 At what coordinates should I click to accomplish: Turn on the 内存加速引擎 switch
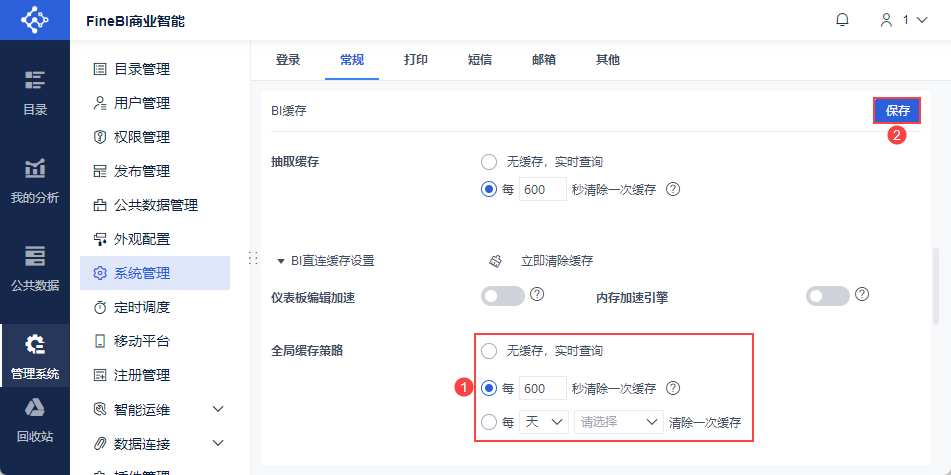coord(828,296)
